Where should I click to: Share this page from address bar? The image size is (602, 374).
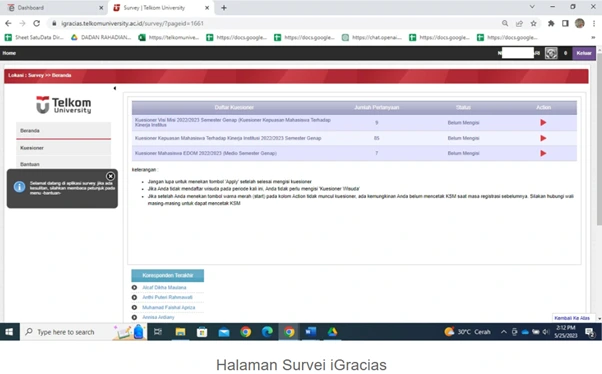click(x=519, y=23)
